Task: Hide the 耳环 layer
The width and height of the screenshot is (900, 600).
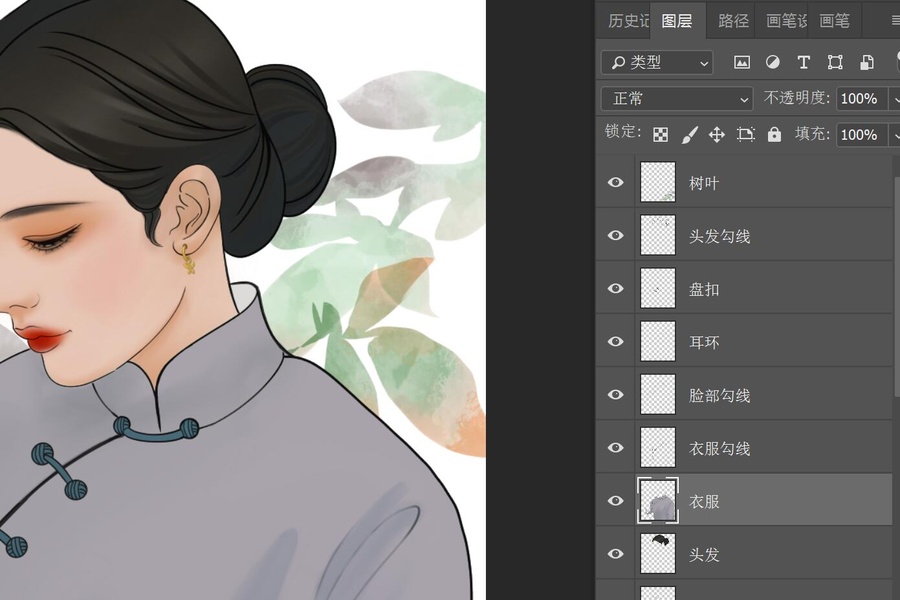Action: coord(615,342)
